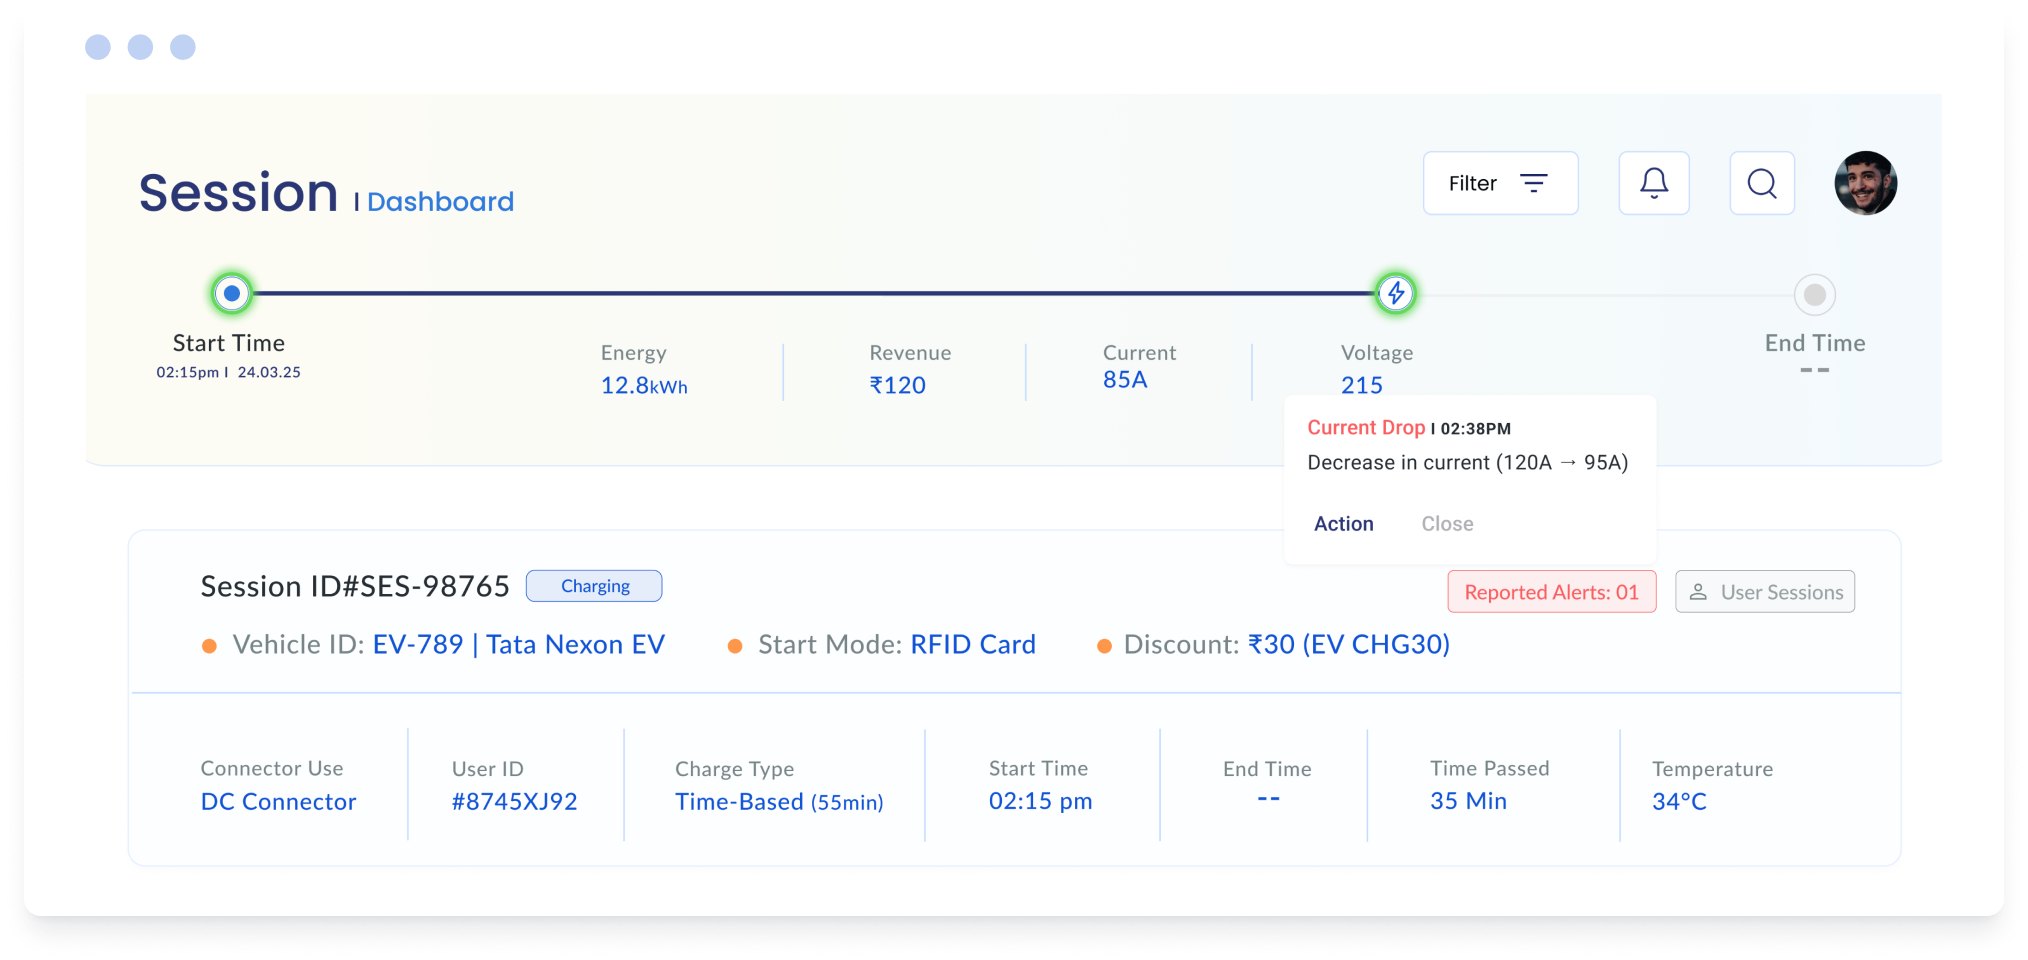Click Session ID#SES-98765 title
Screen dimensions: 2028x960
355,586
